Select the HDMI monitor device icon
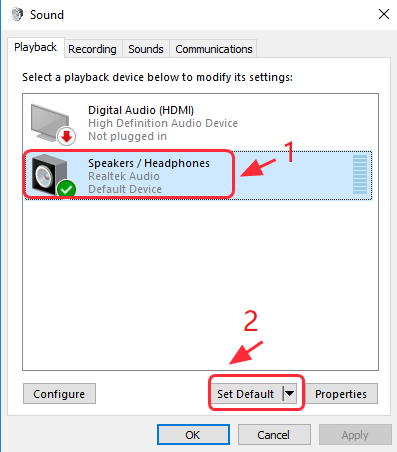The width and height of the screenshot is (397, 452). [x=50, y=122]
